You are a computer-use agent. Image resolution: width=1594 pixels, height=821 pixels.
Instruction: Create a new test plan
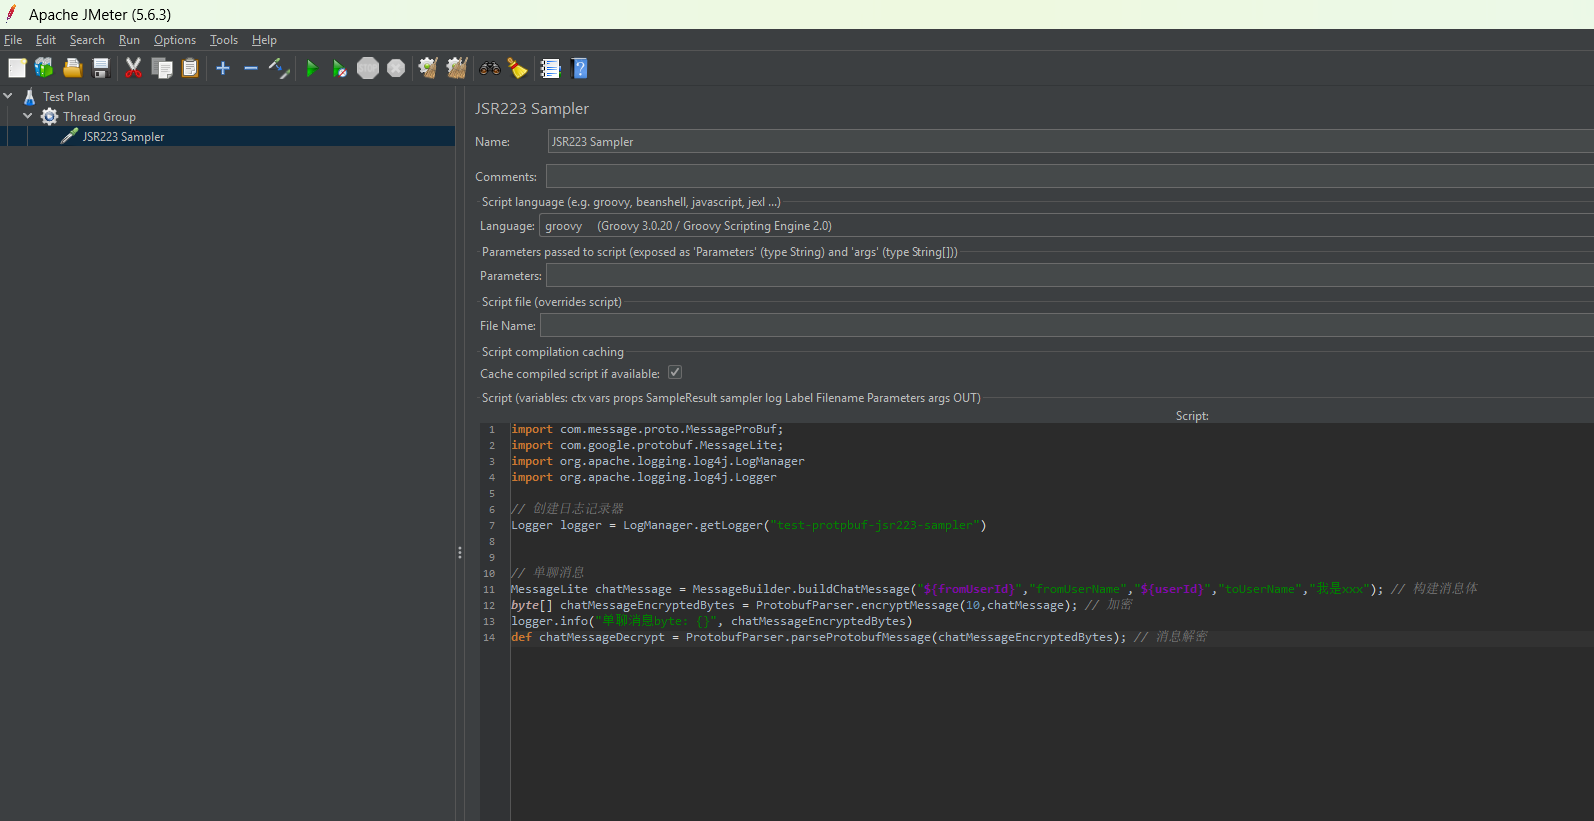point(17,68)
